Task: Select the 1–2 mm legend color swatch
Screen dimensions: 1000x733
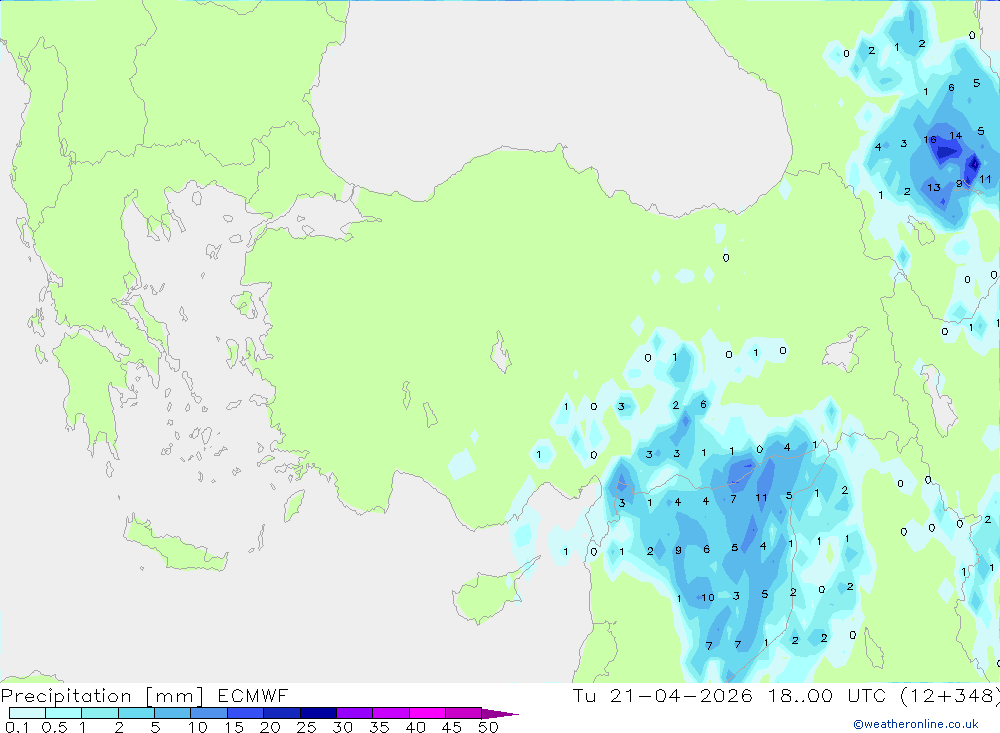Action: pos(99,713)
